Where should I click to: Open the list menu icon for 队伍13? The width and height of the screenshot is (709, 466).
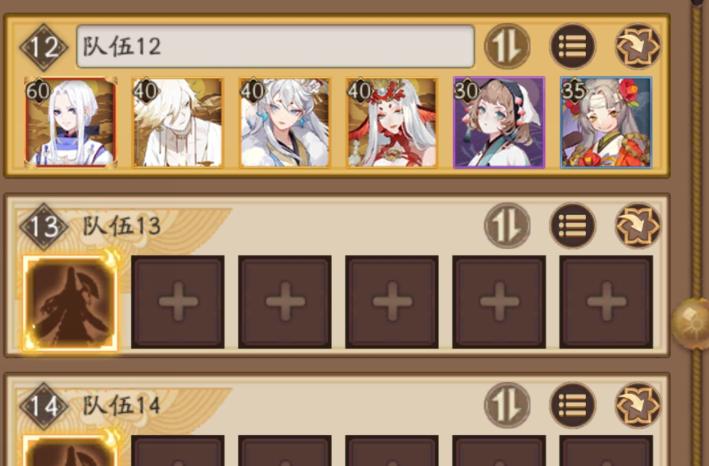click(572, 225)
